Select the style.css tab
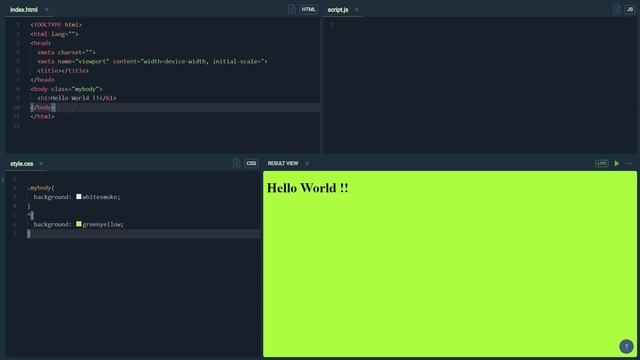 pyautogui.click(x=22, y=164)
